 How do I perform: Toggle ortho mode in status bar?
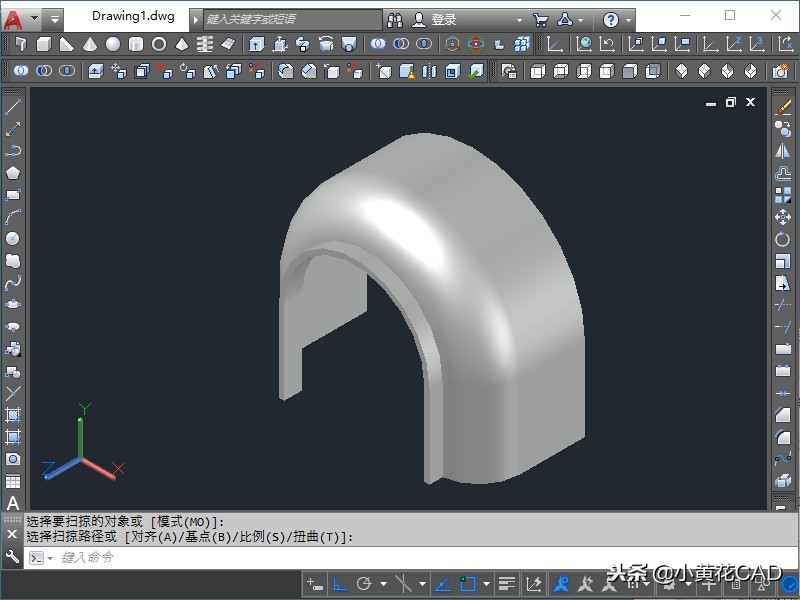pyautogui.click(x=340, y=584)
